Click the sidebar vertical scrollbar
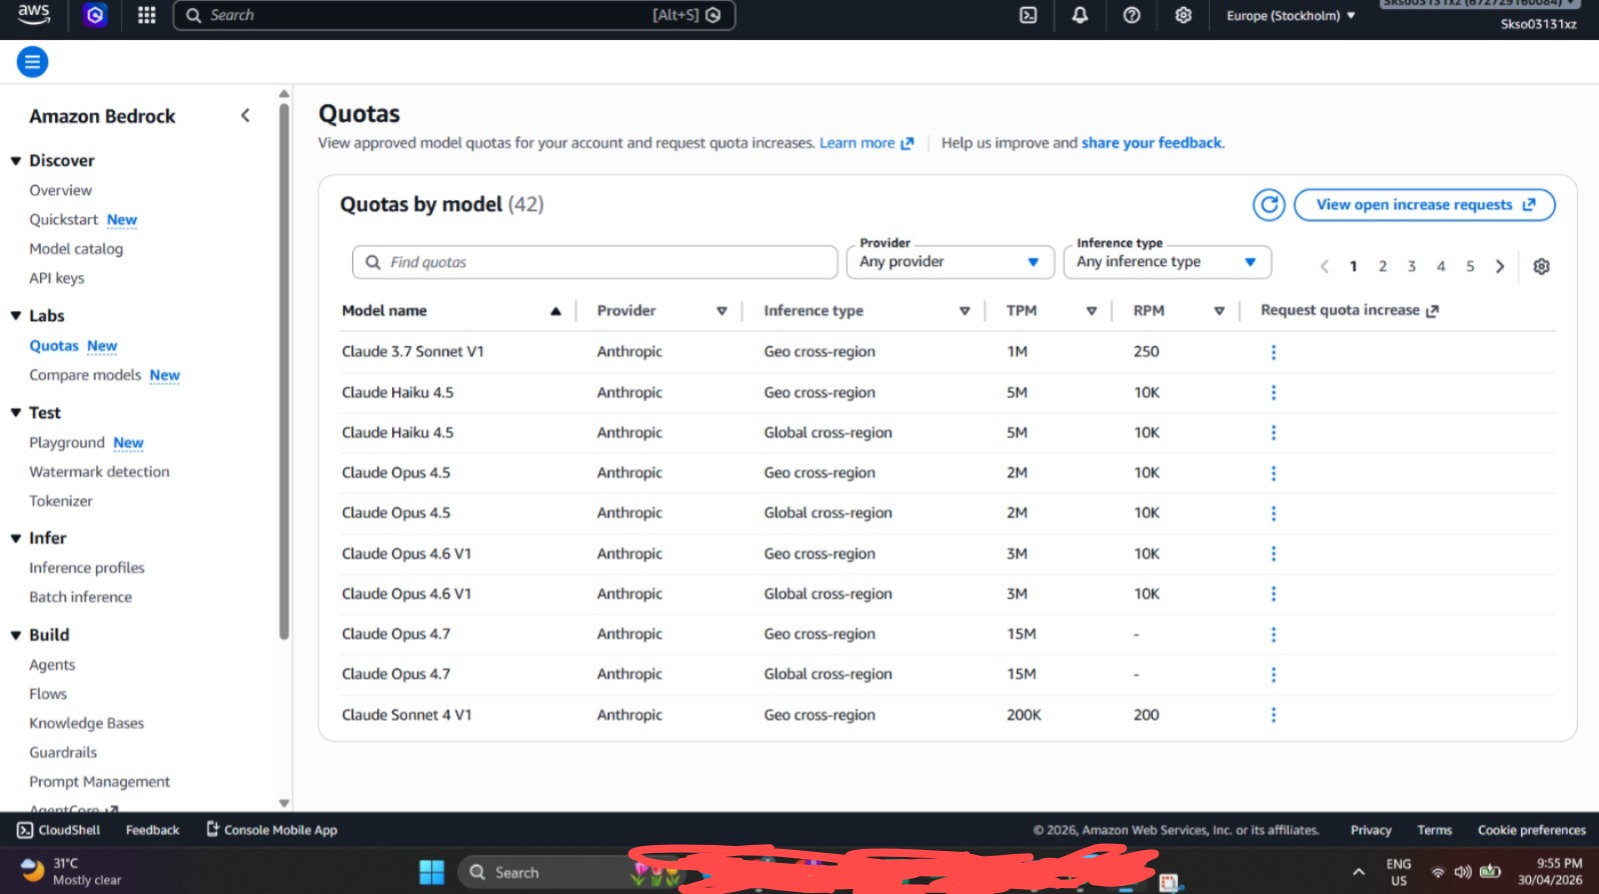The image size is (1599, 894). point(284,370)
